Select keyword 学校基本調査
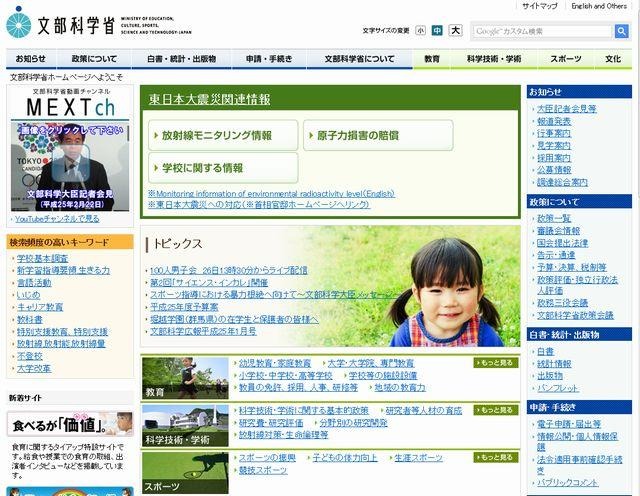640x496 pixels. [x=42, y=258]
